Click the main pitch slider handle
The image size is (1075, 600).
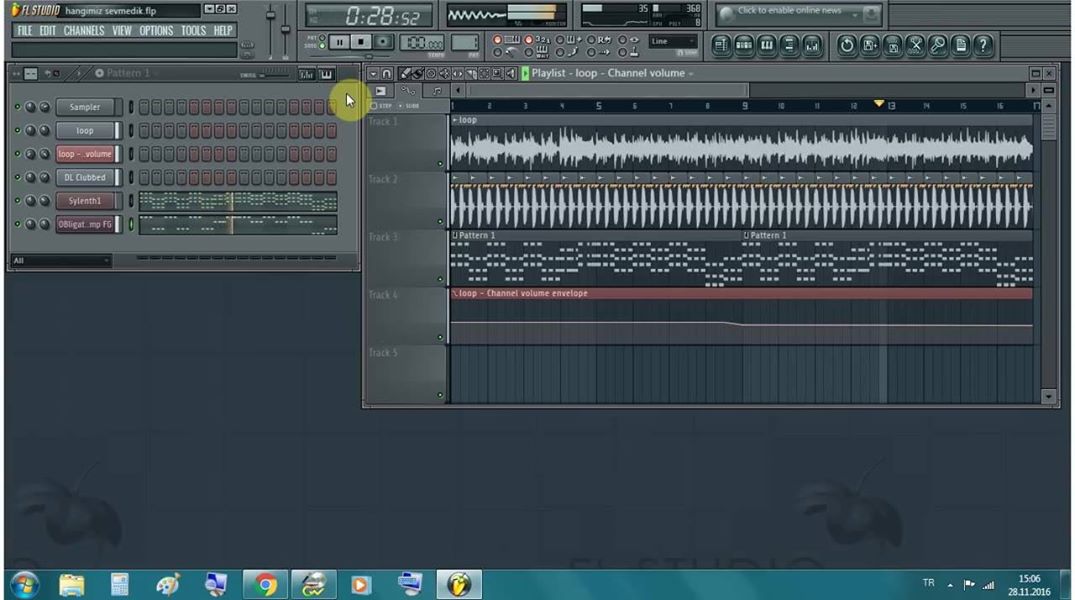[285, 27]
